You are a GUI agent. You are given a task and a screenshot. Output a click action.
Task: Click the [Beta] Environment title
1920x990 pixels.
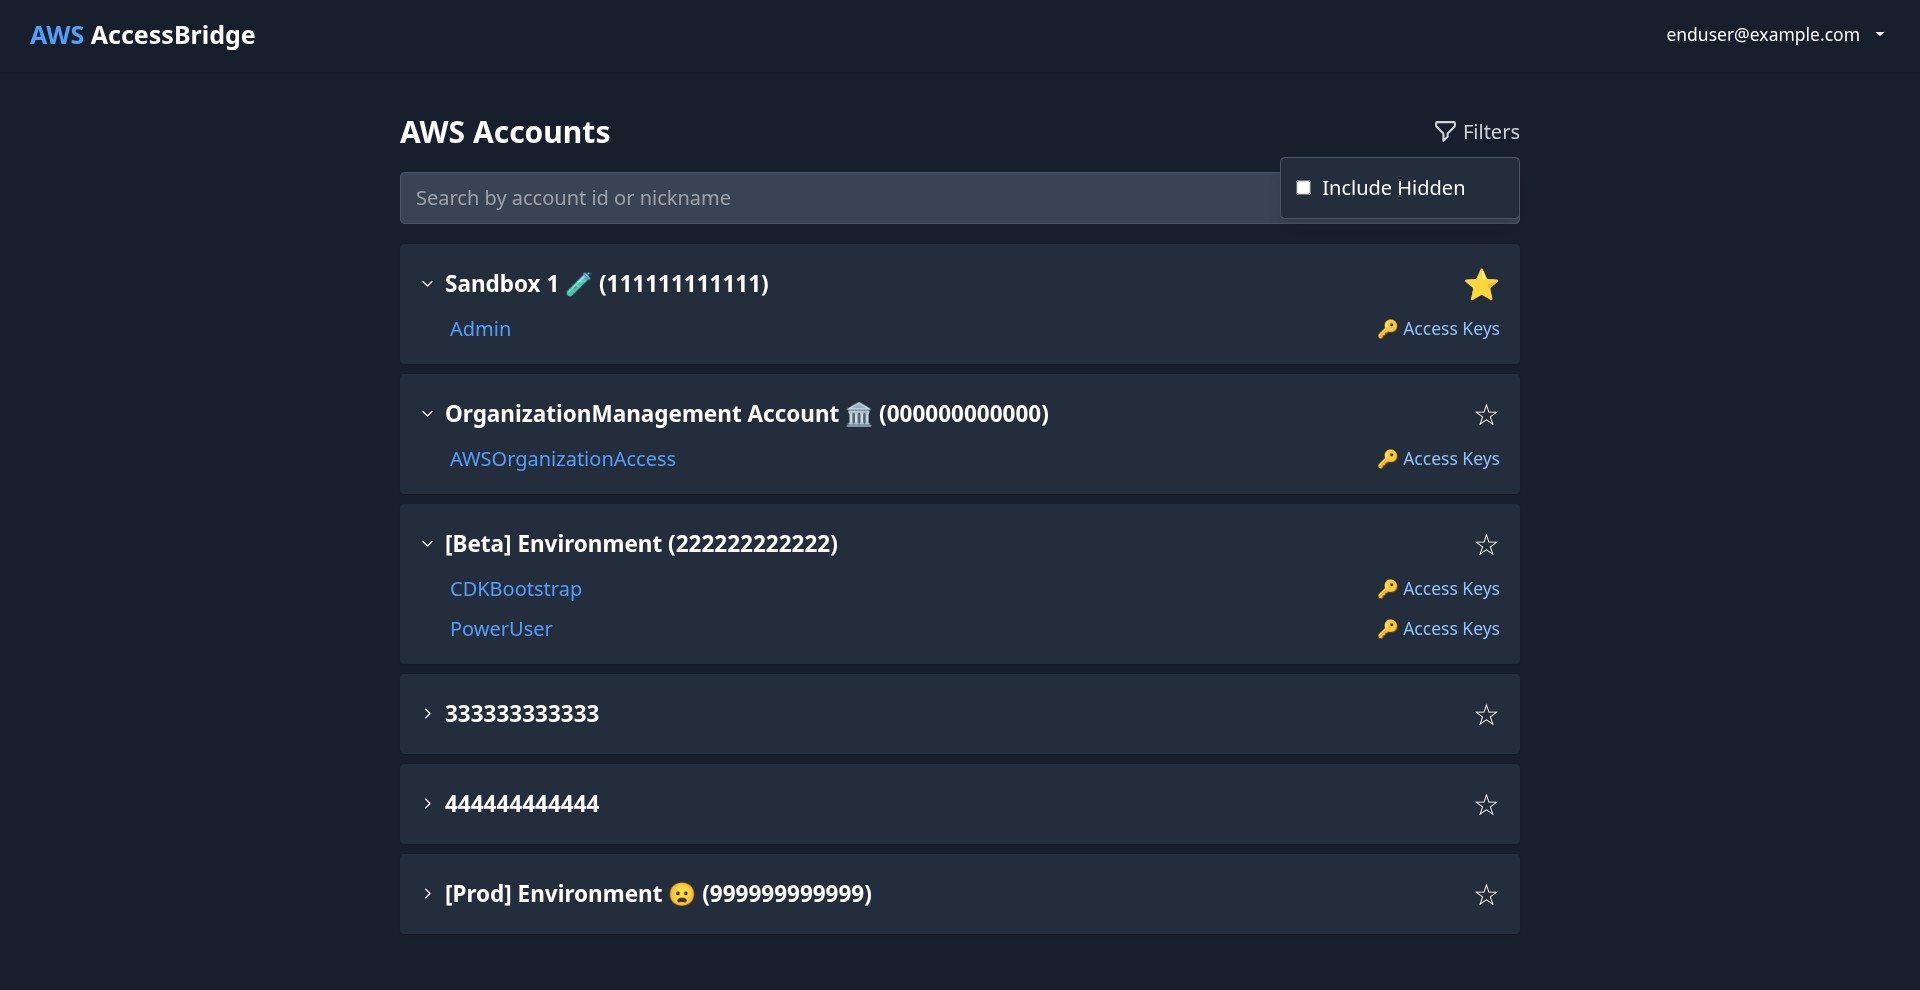(641, 544)
